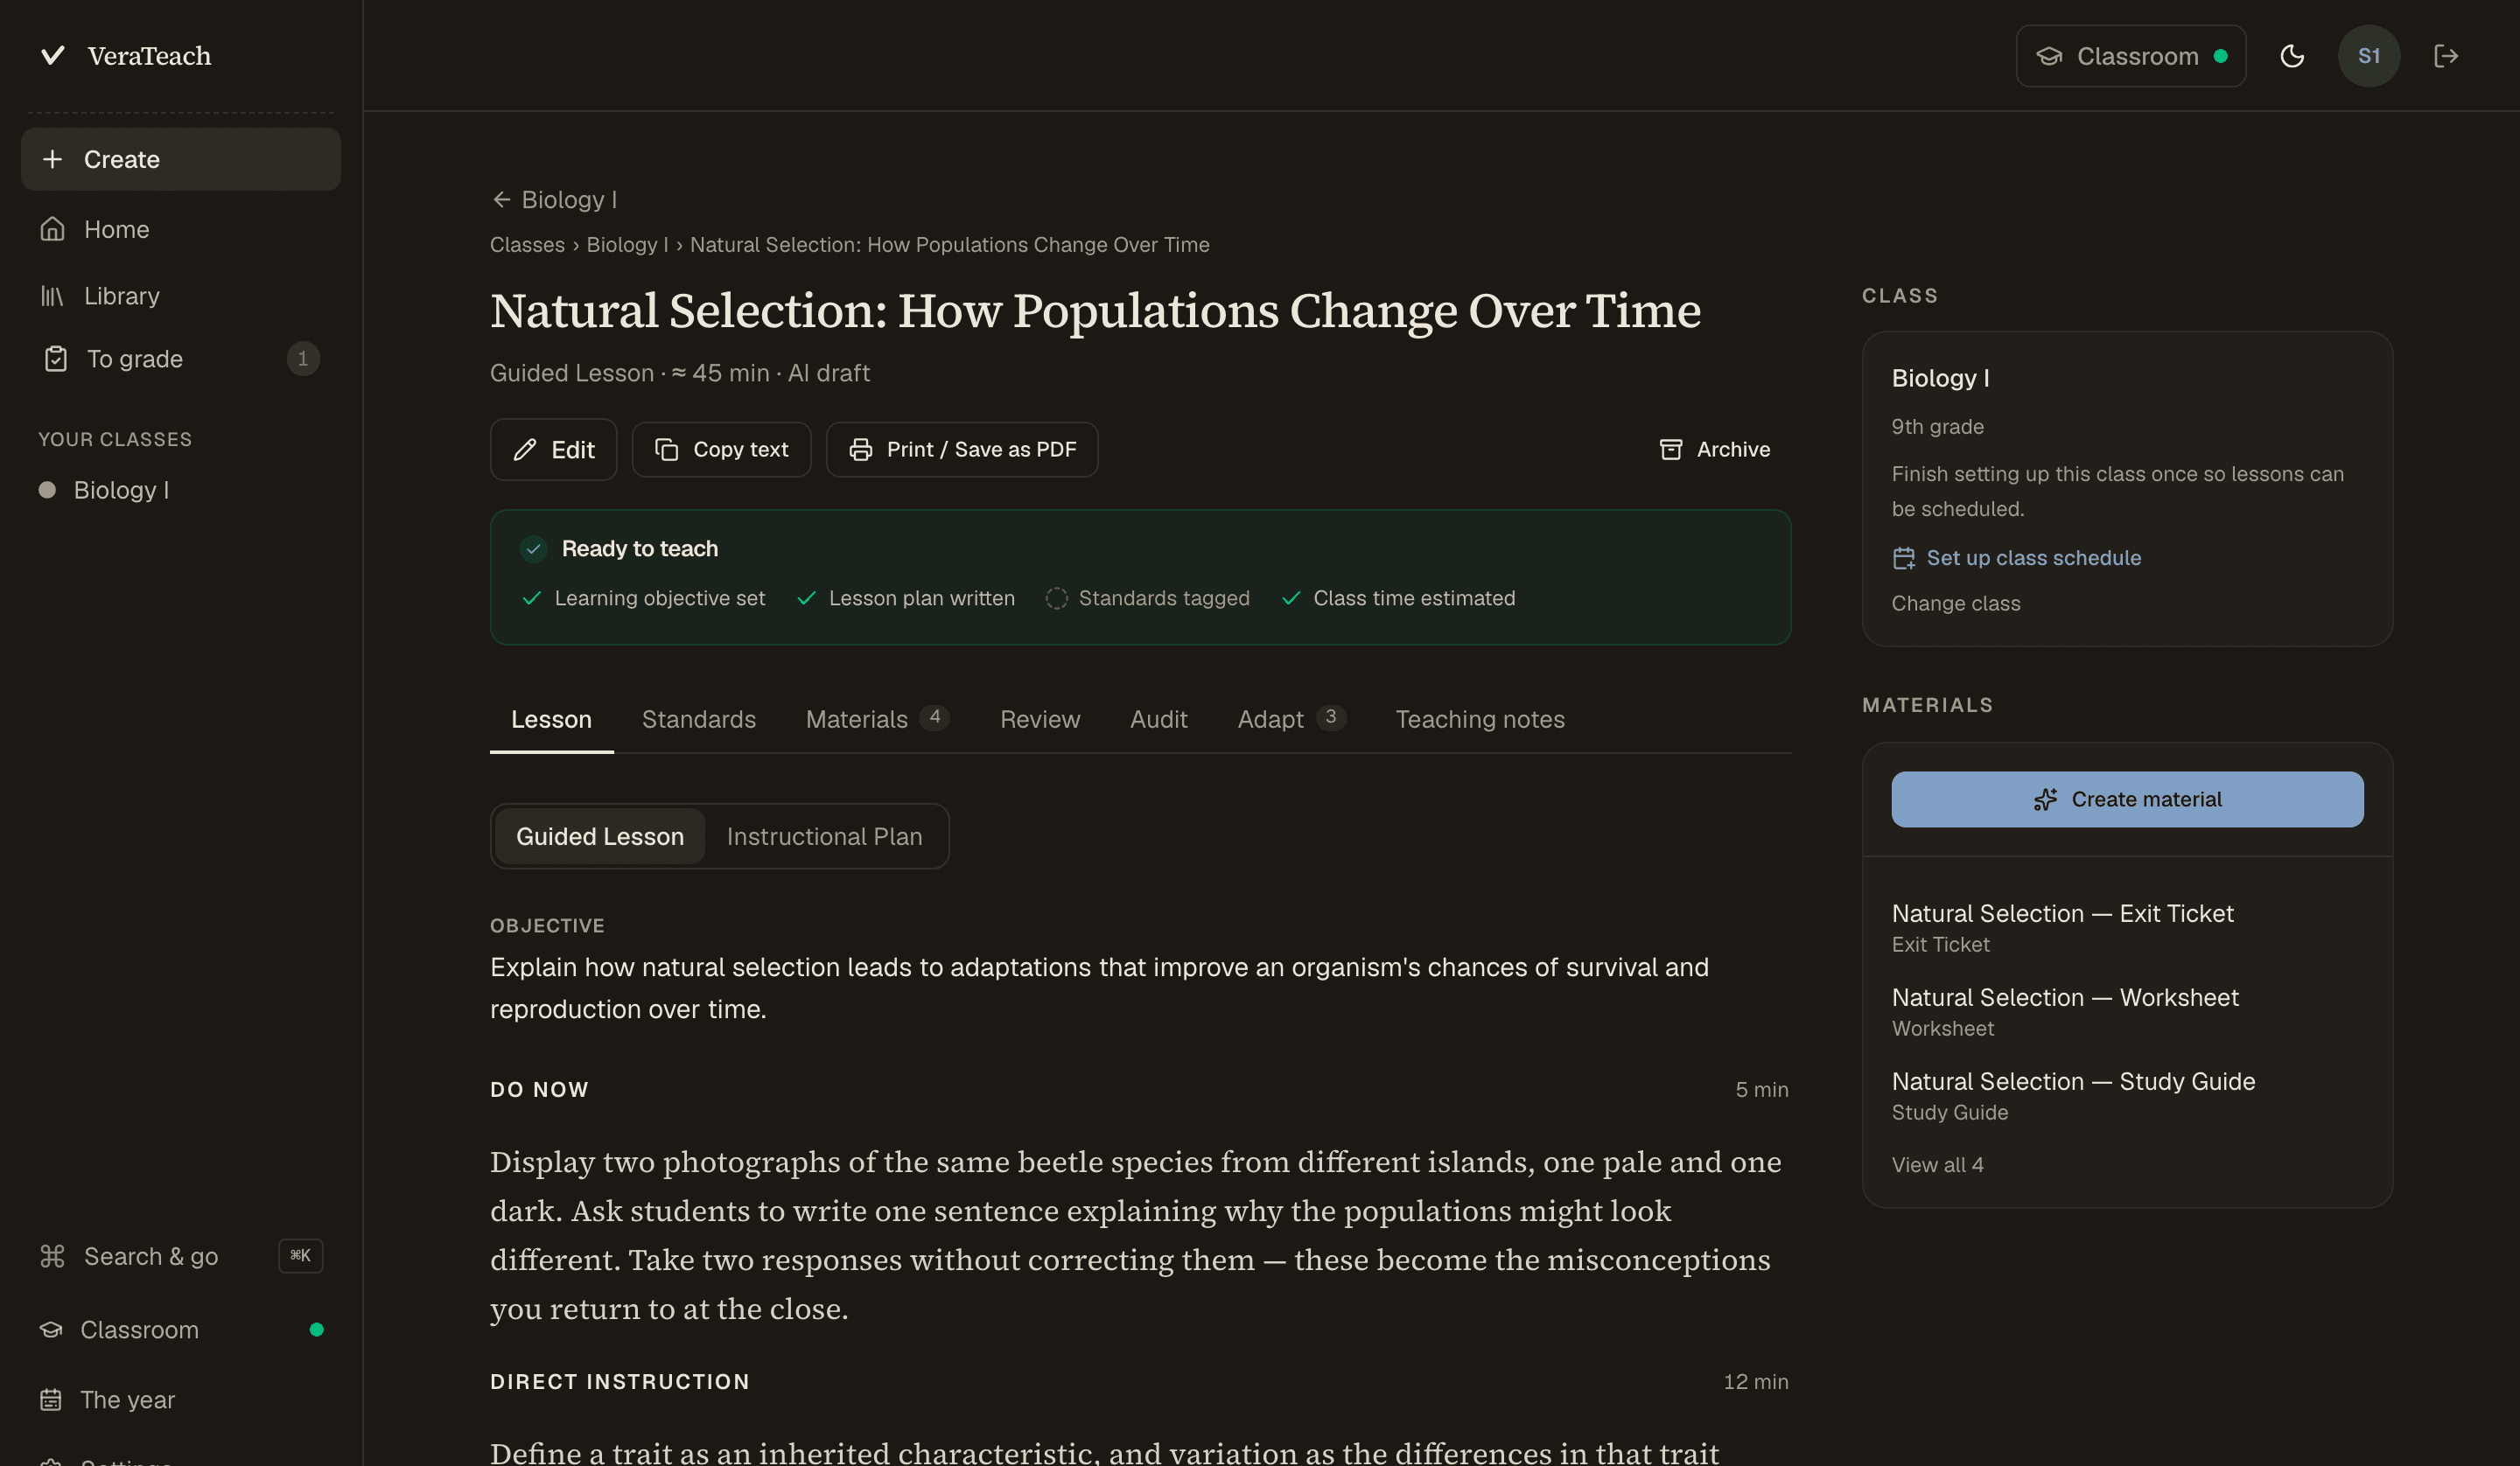Image resolution: width=2520 pixels, height=1466 pixels.
Task: Click the Home sidebar item
Action: click(180, 229)
